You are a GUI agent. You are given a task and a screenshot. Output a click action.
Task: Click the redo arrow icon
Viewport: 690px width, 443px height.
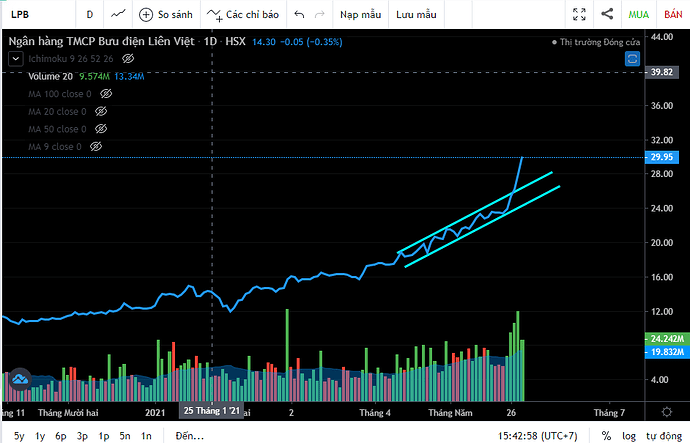point(320,15)
